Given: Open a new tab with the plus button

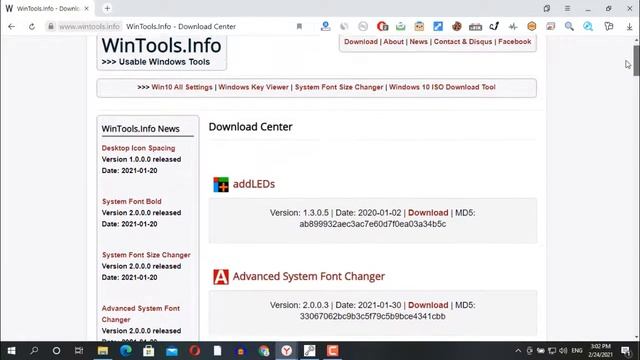Looking at the screenshot, I should coord(107,8).
